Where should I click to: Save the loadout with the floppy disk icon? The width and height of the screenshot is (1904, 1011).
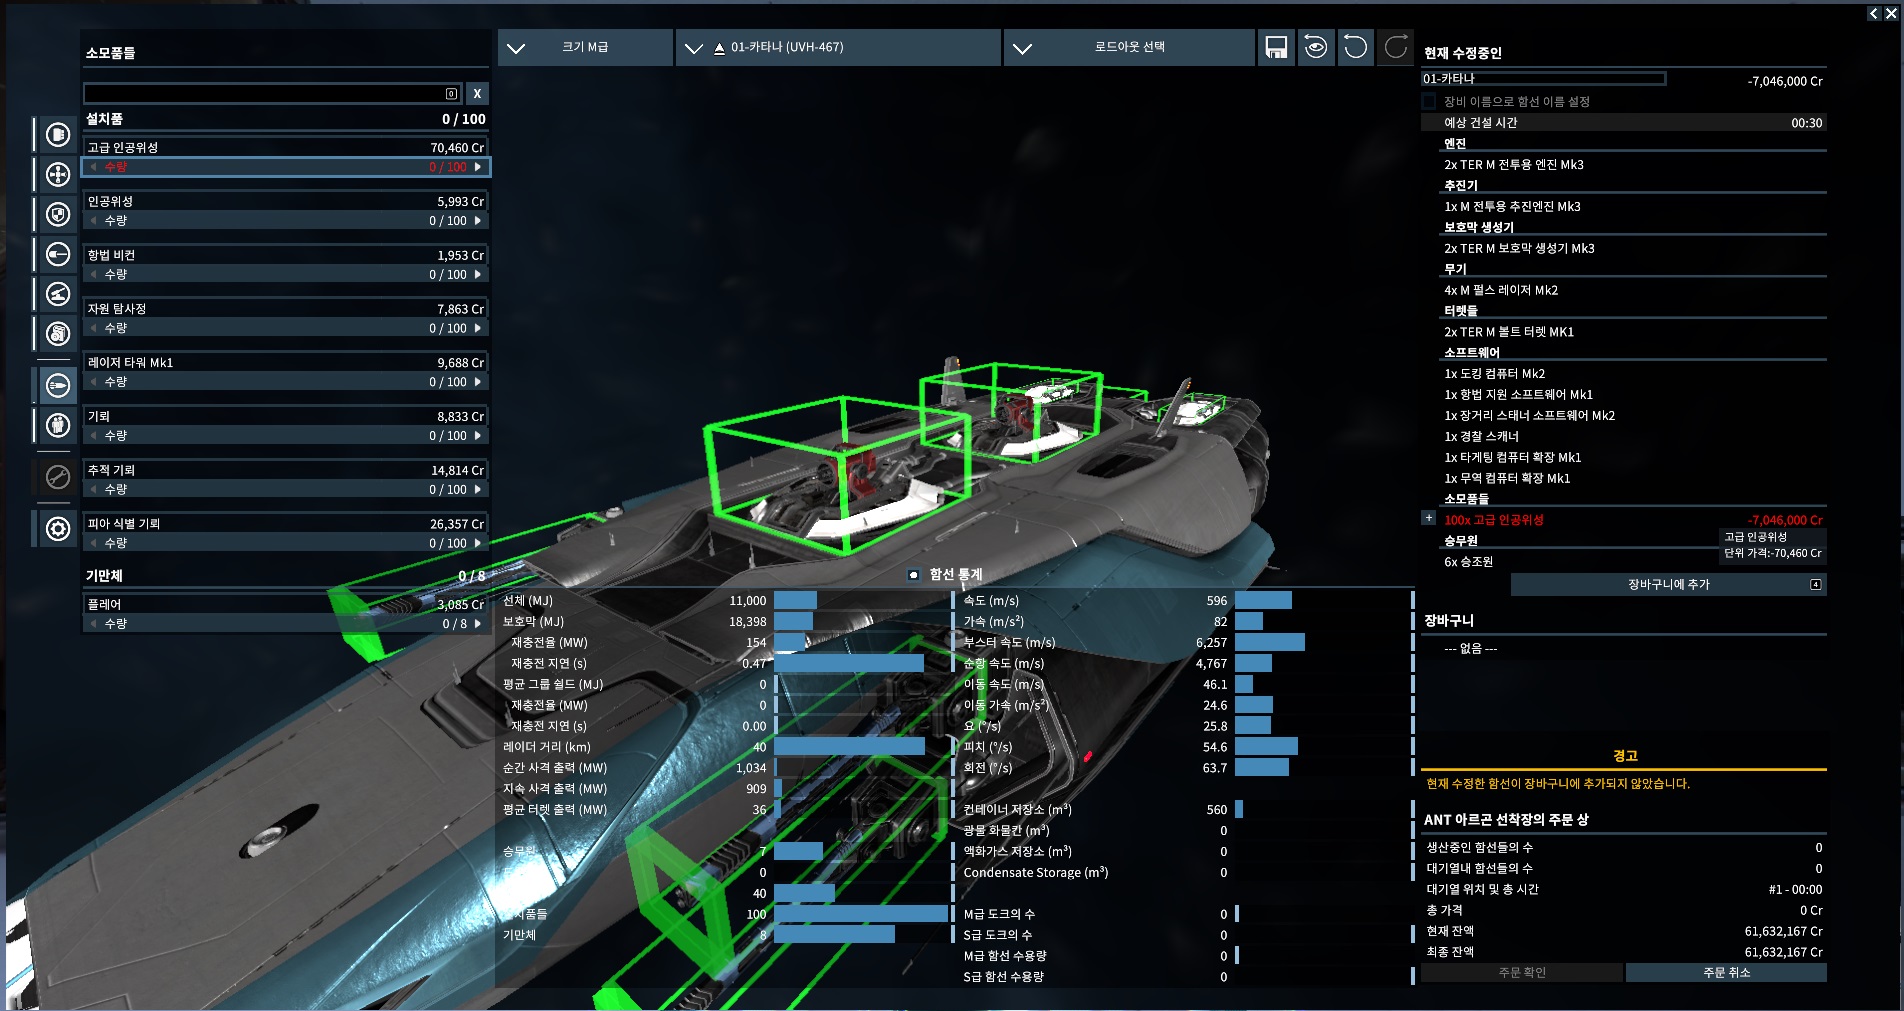[x=1276, y=47]
